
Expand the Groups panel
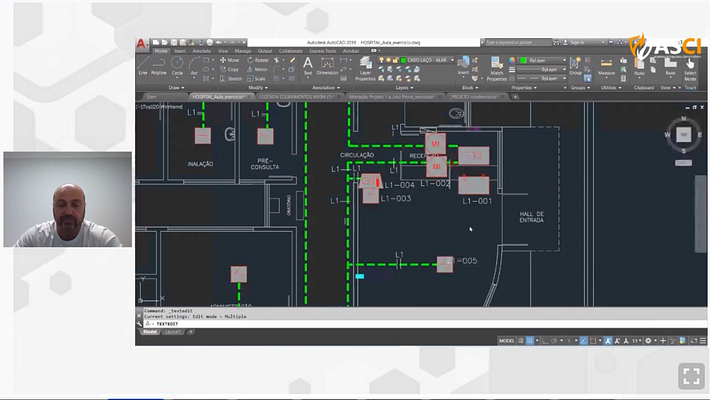(x=580, y=88)
